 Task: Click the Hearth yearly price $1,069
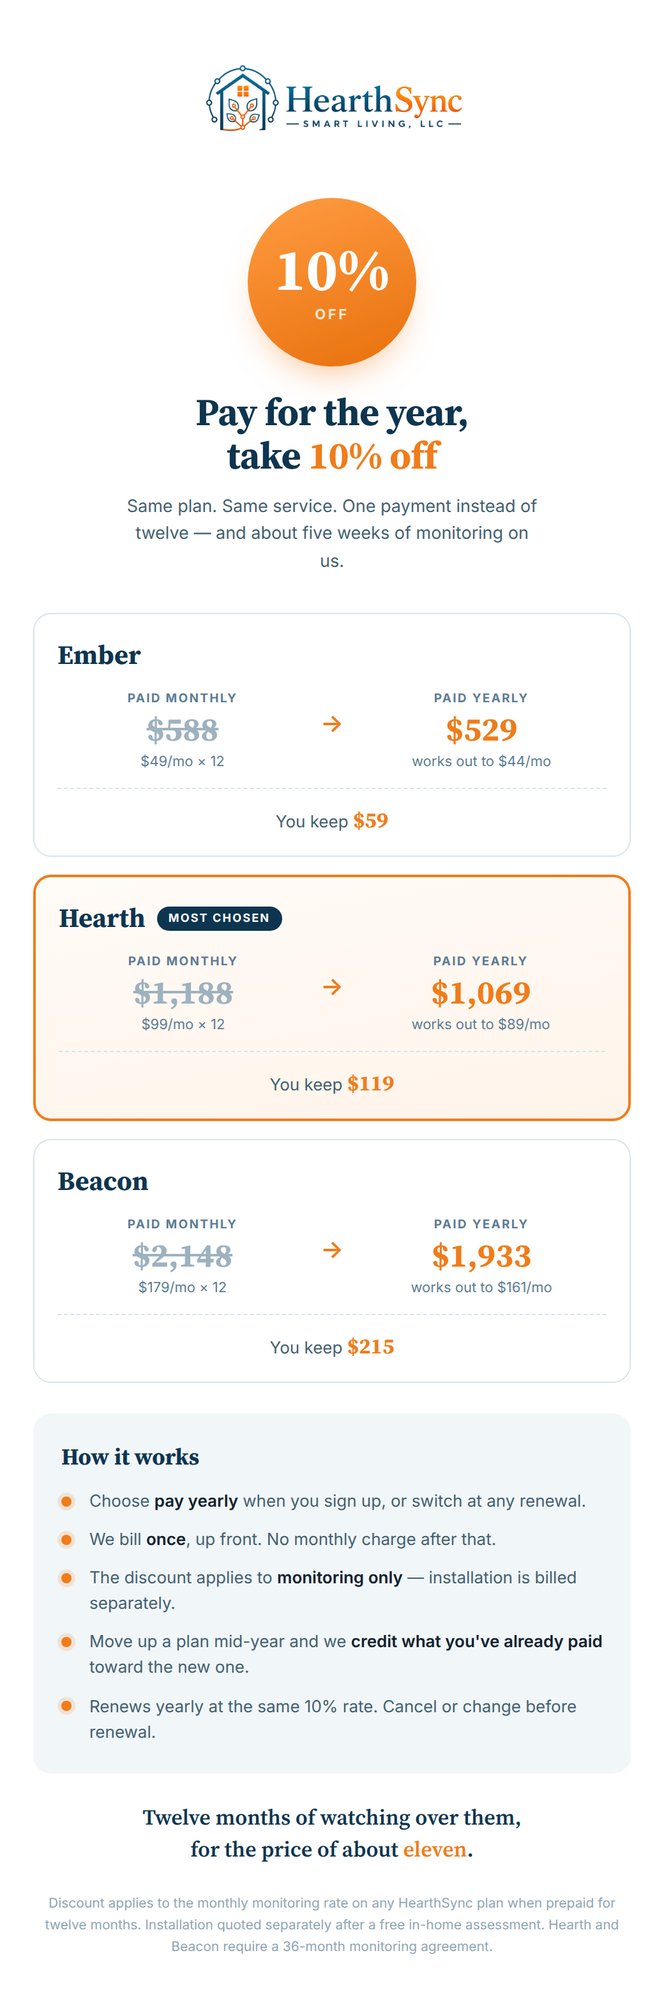pyautogui.click(x=481, y=993)
